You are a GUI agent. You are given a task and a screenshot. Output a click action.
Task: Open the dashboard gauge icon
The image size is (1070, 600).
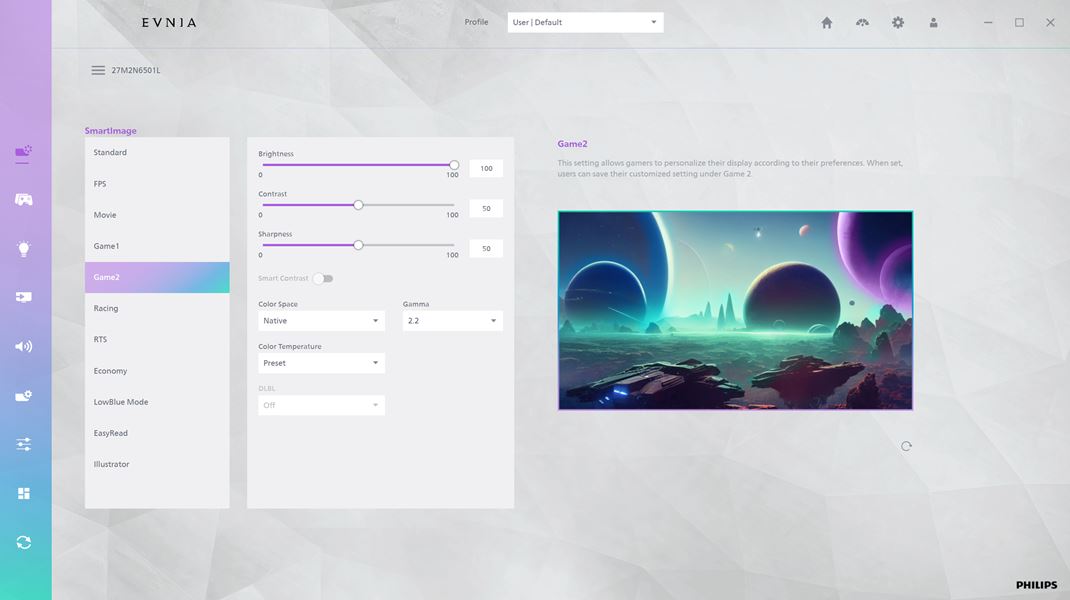pyautogui.click(x=863, y=23)
